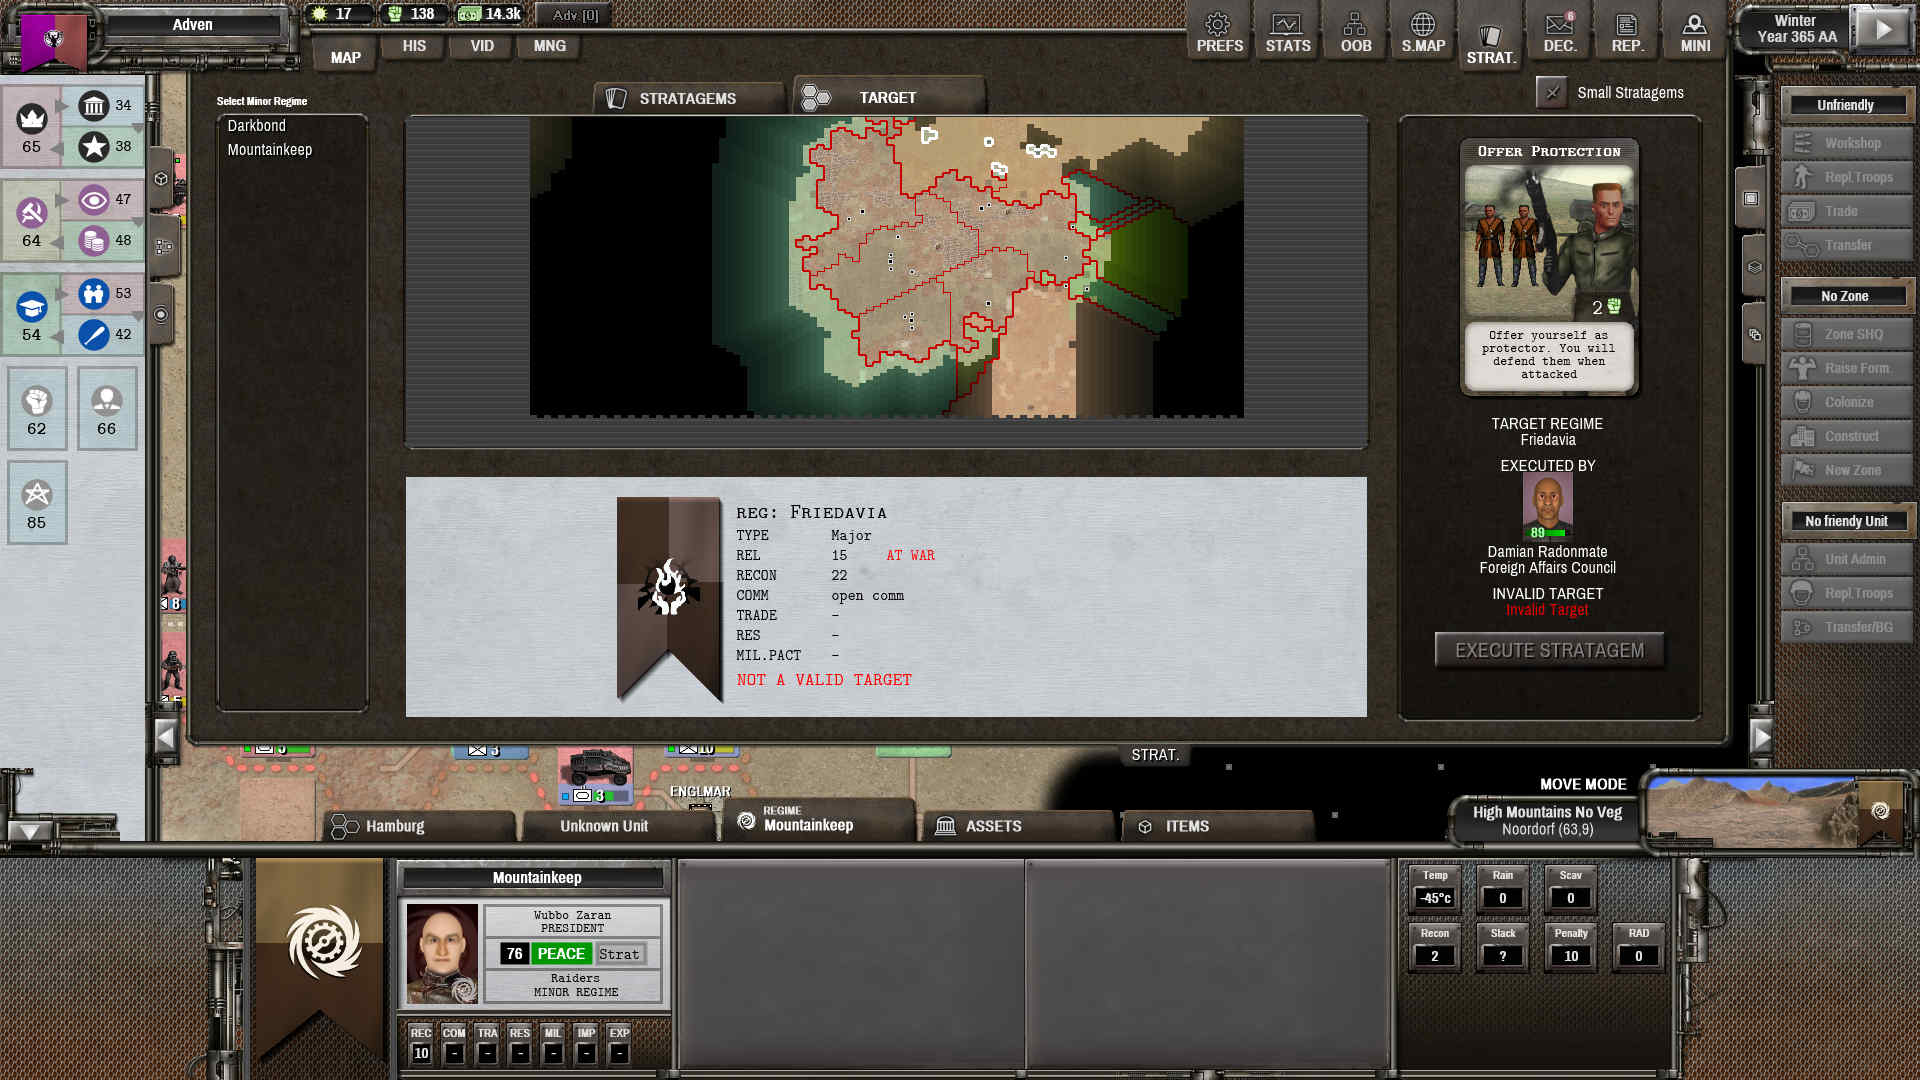
Task: Click the end turn play arrow
Action: 1883,30
